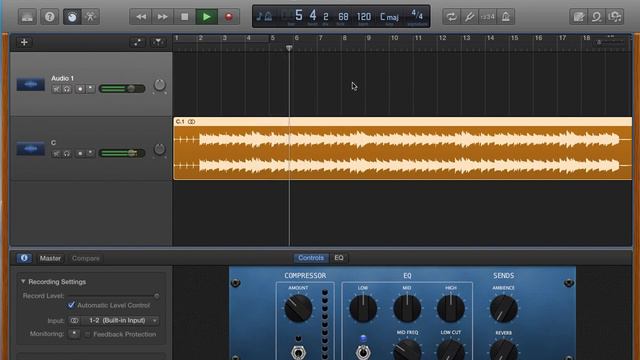Screen dimensions: 640x360
Task: Click the Compressor Amount knob
Action: (298, 308)
